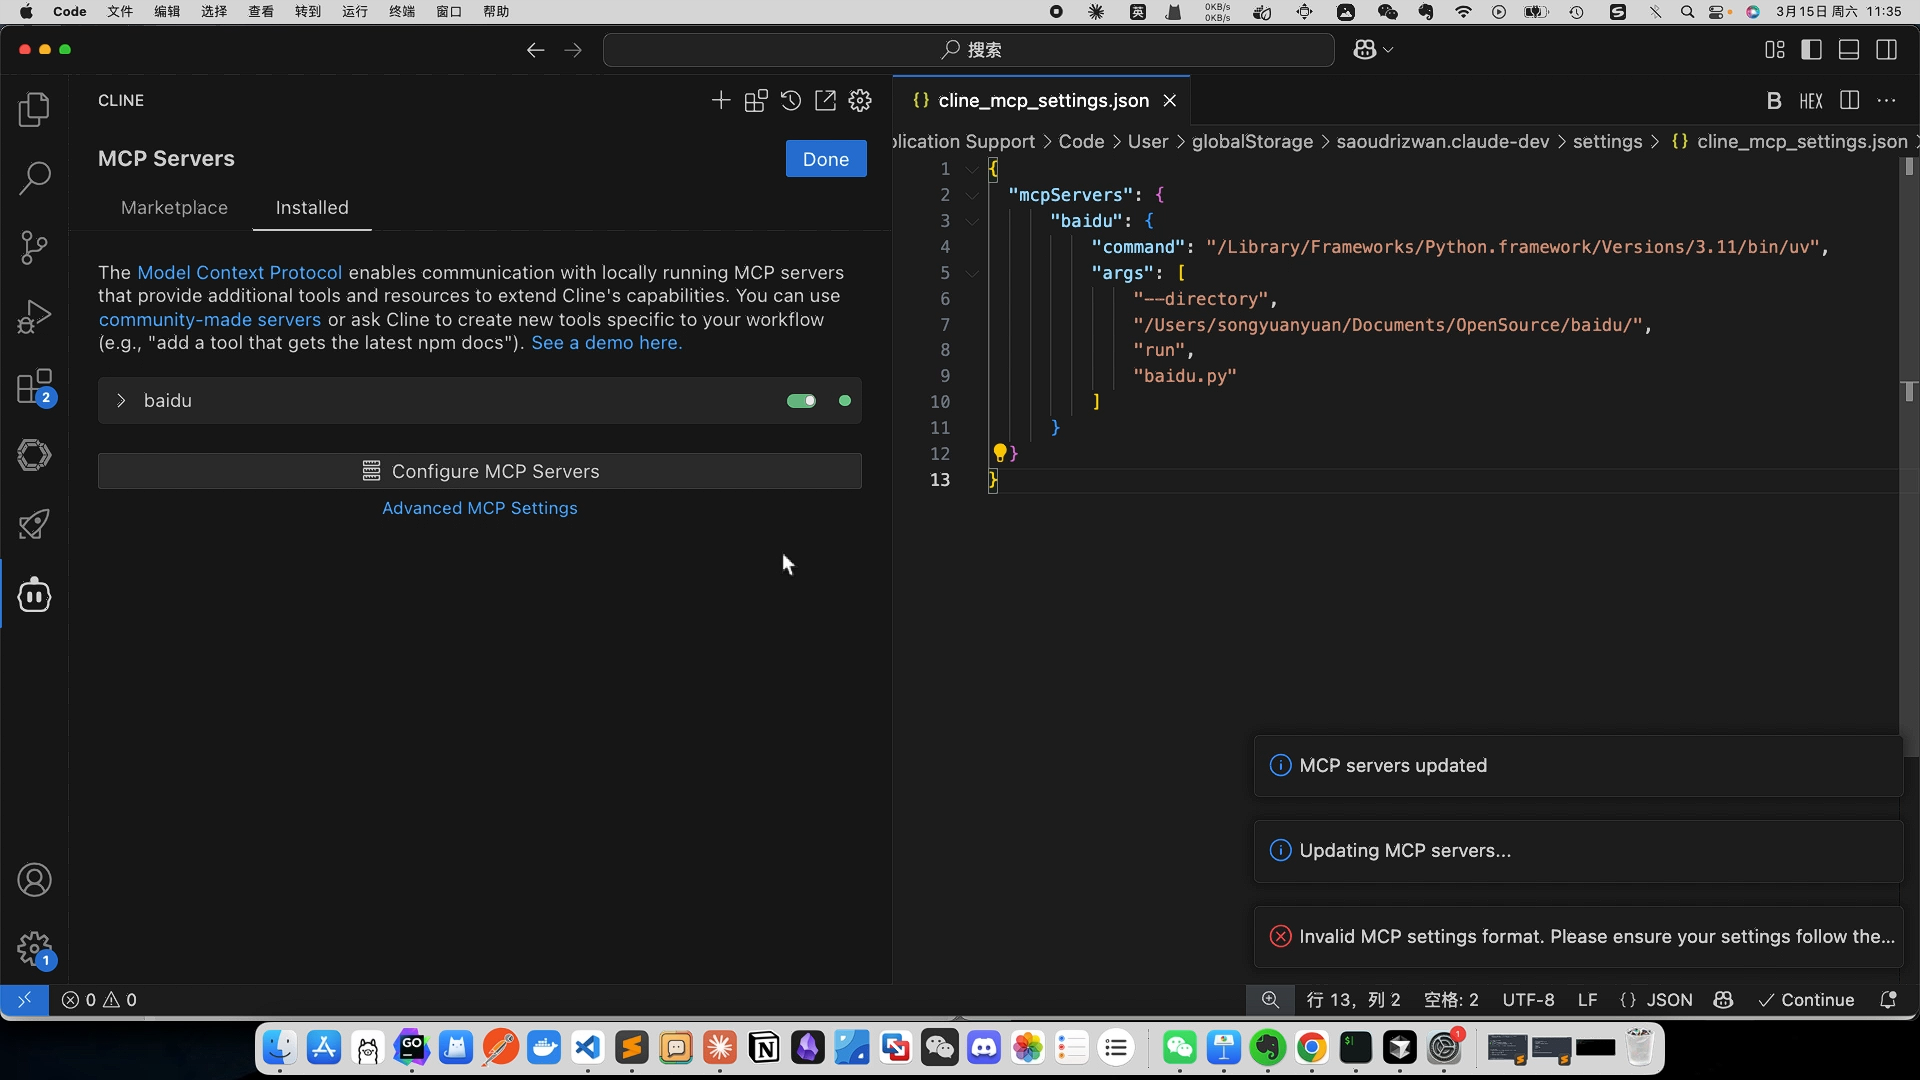Open the 查看 menu

tap(261, 12)
